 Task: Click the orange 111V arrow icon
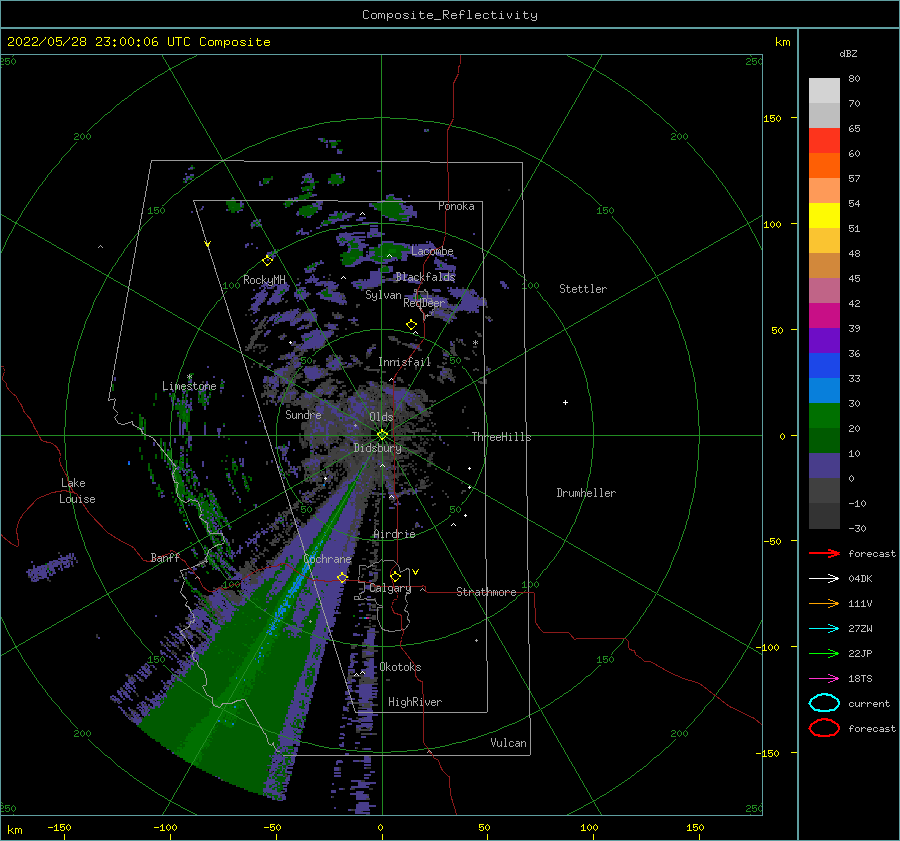pyautogui.click(x=824, y=603)
